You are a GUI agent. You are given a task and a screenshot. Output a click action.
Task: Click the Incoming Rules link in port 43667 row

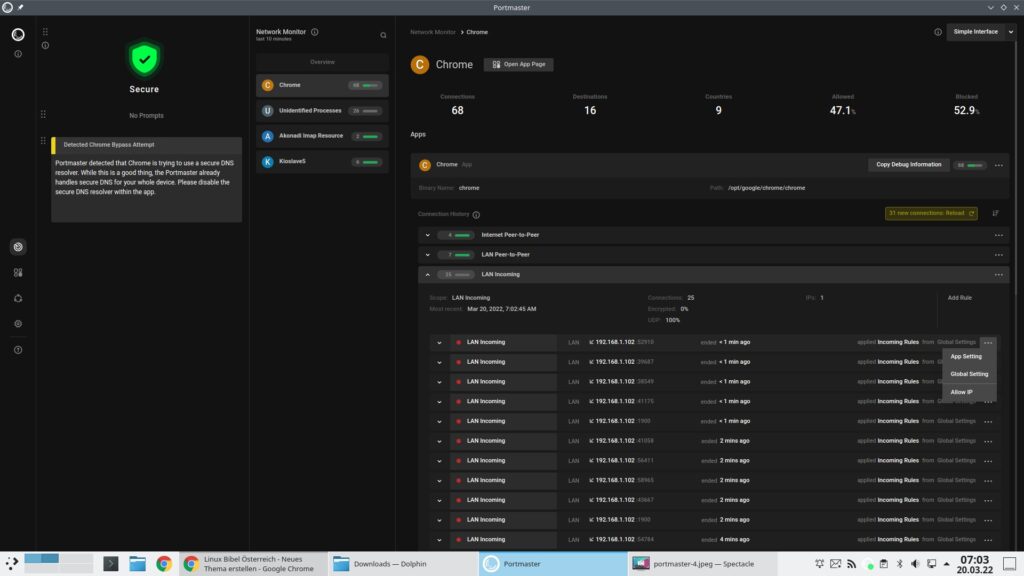(898, 500)
